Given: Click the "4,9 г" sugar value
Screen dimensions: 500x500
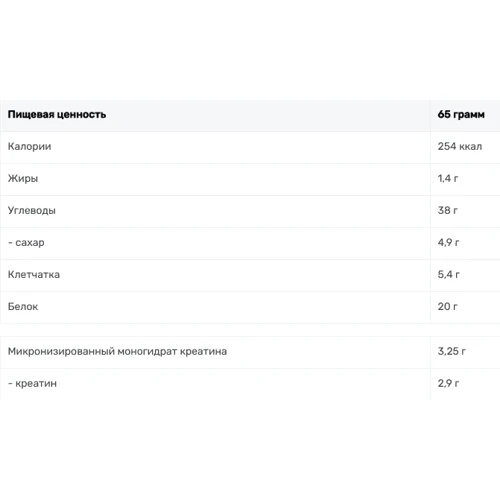Looking at the screenshot, I should 448,242.
